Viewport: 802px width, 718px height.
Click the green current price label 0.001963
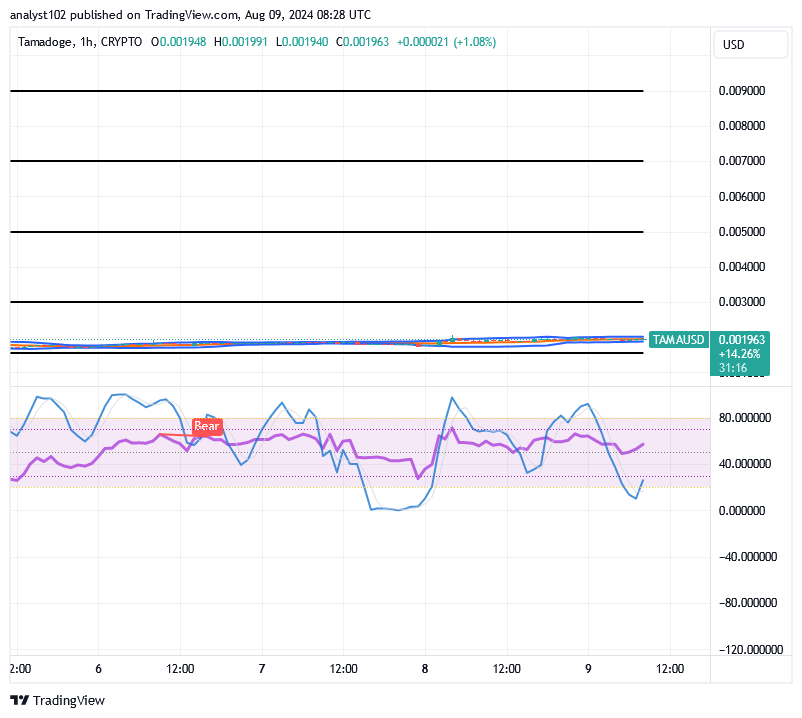tap(741, 340)
